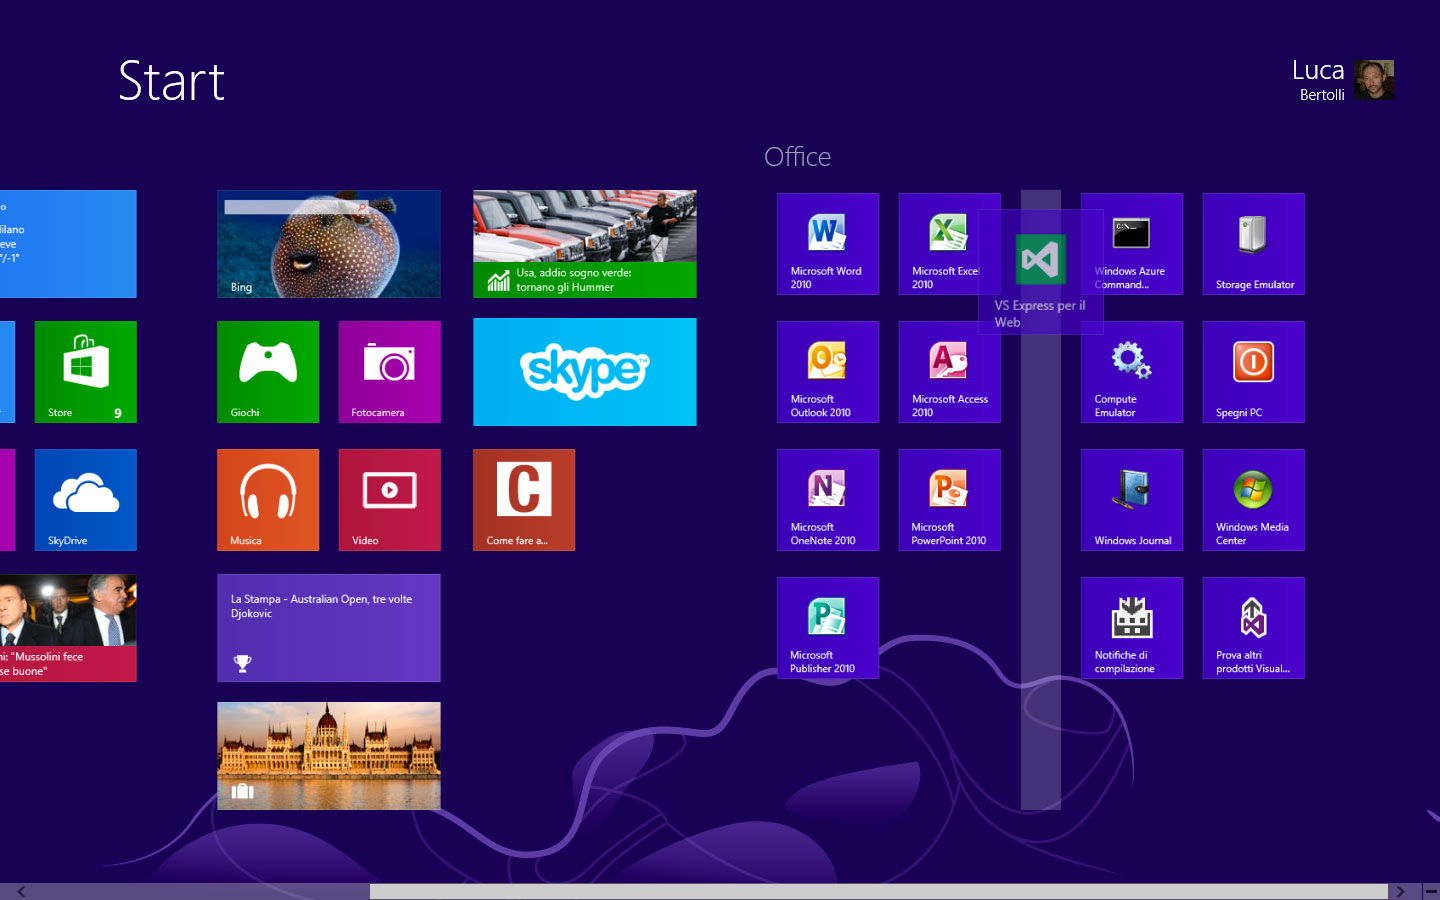1440x900 pixels.
Task: Launch the Microsoft Excel 2010 tile
Action: click(x=938, y=244)
